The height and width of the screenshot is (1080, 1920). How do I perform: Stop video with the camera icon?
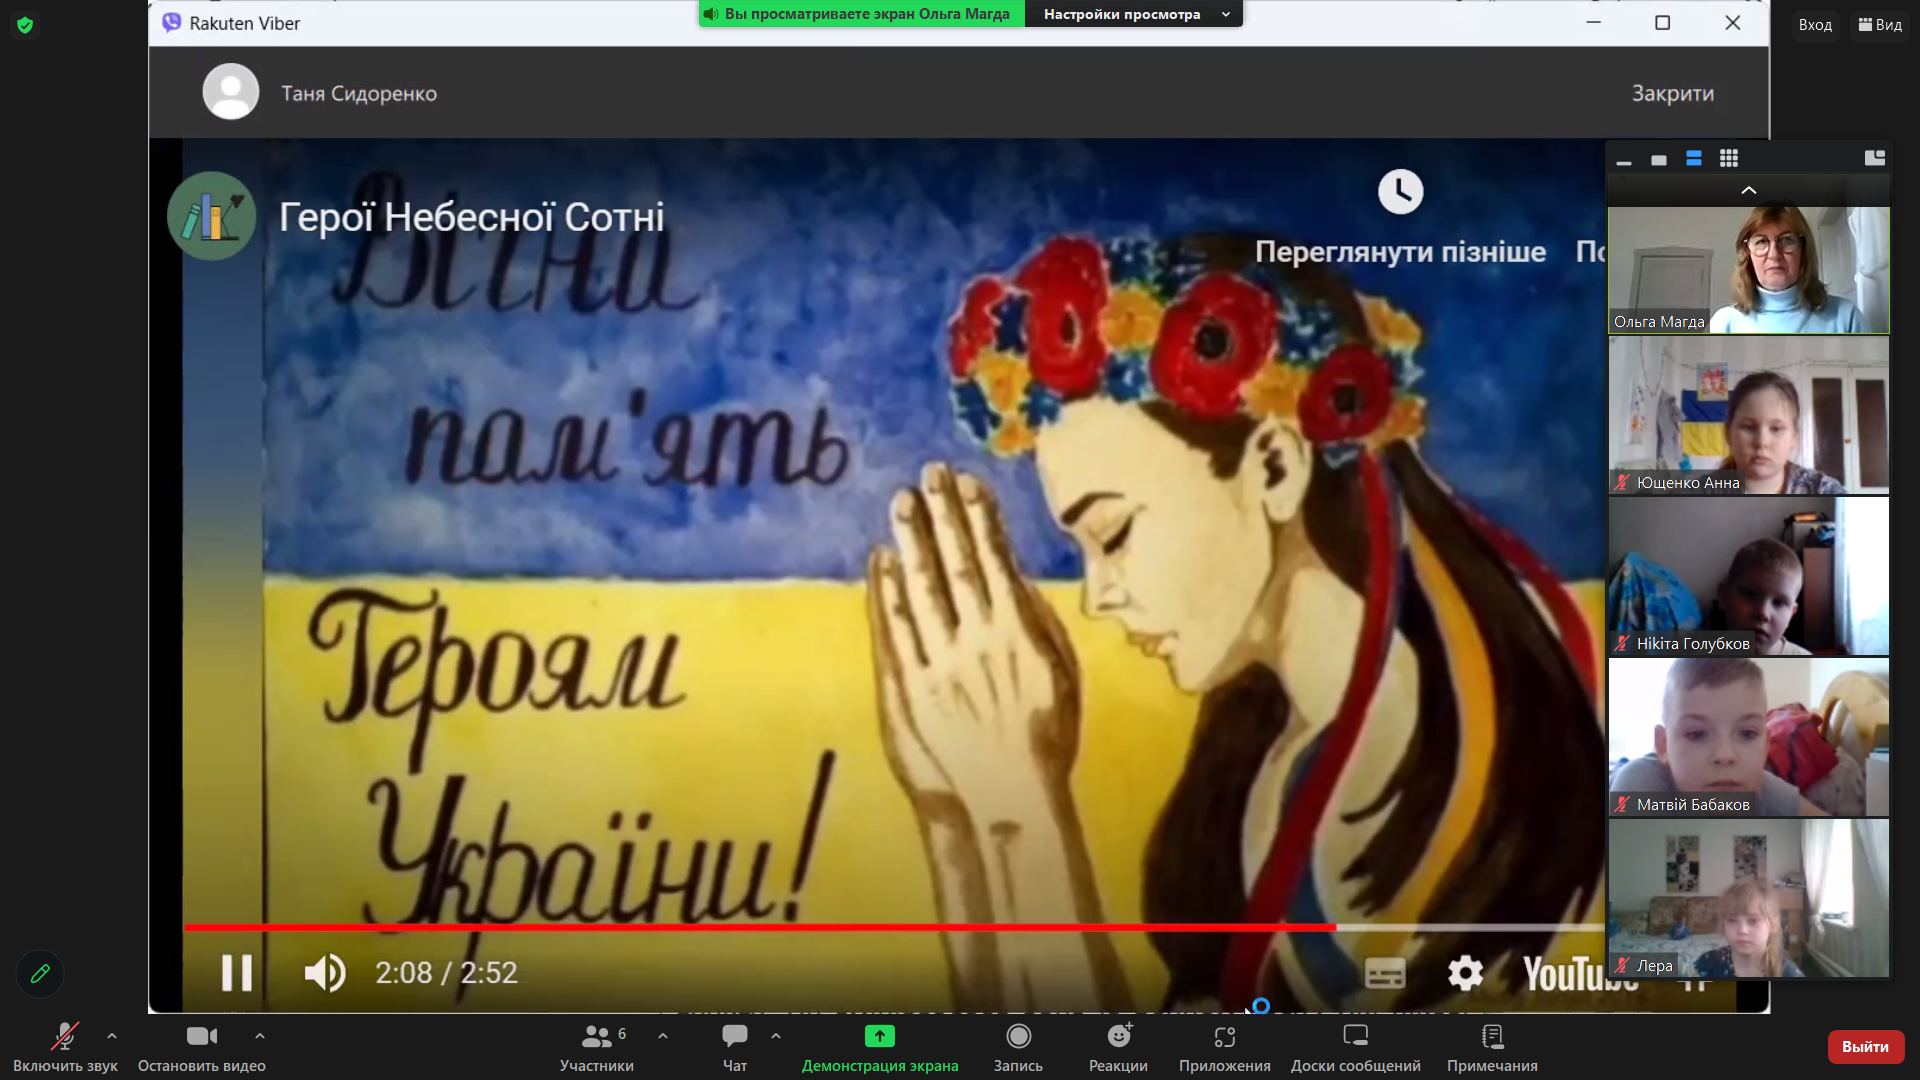[x=202, y=1036]
